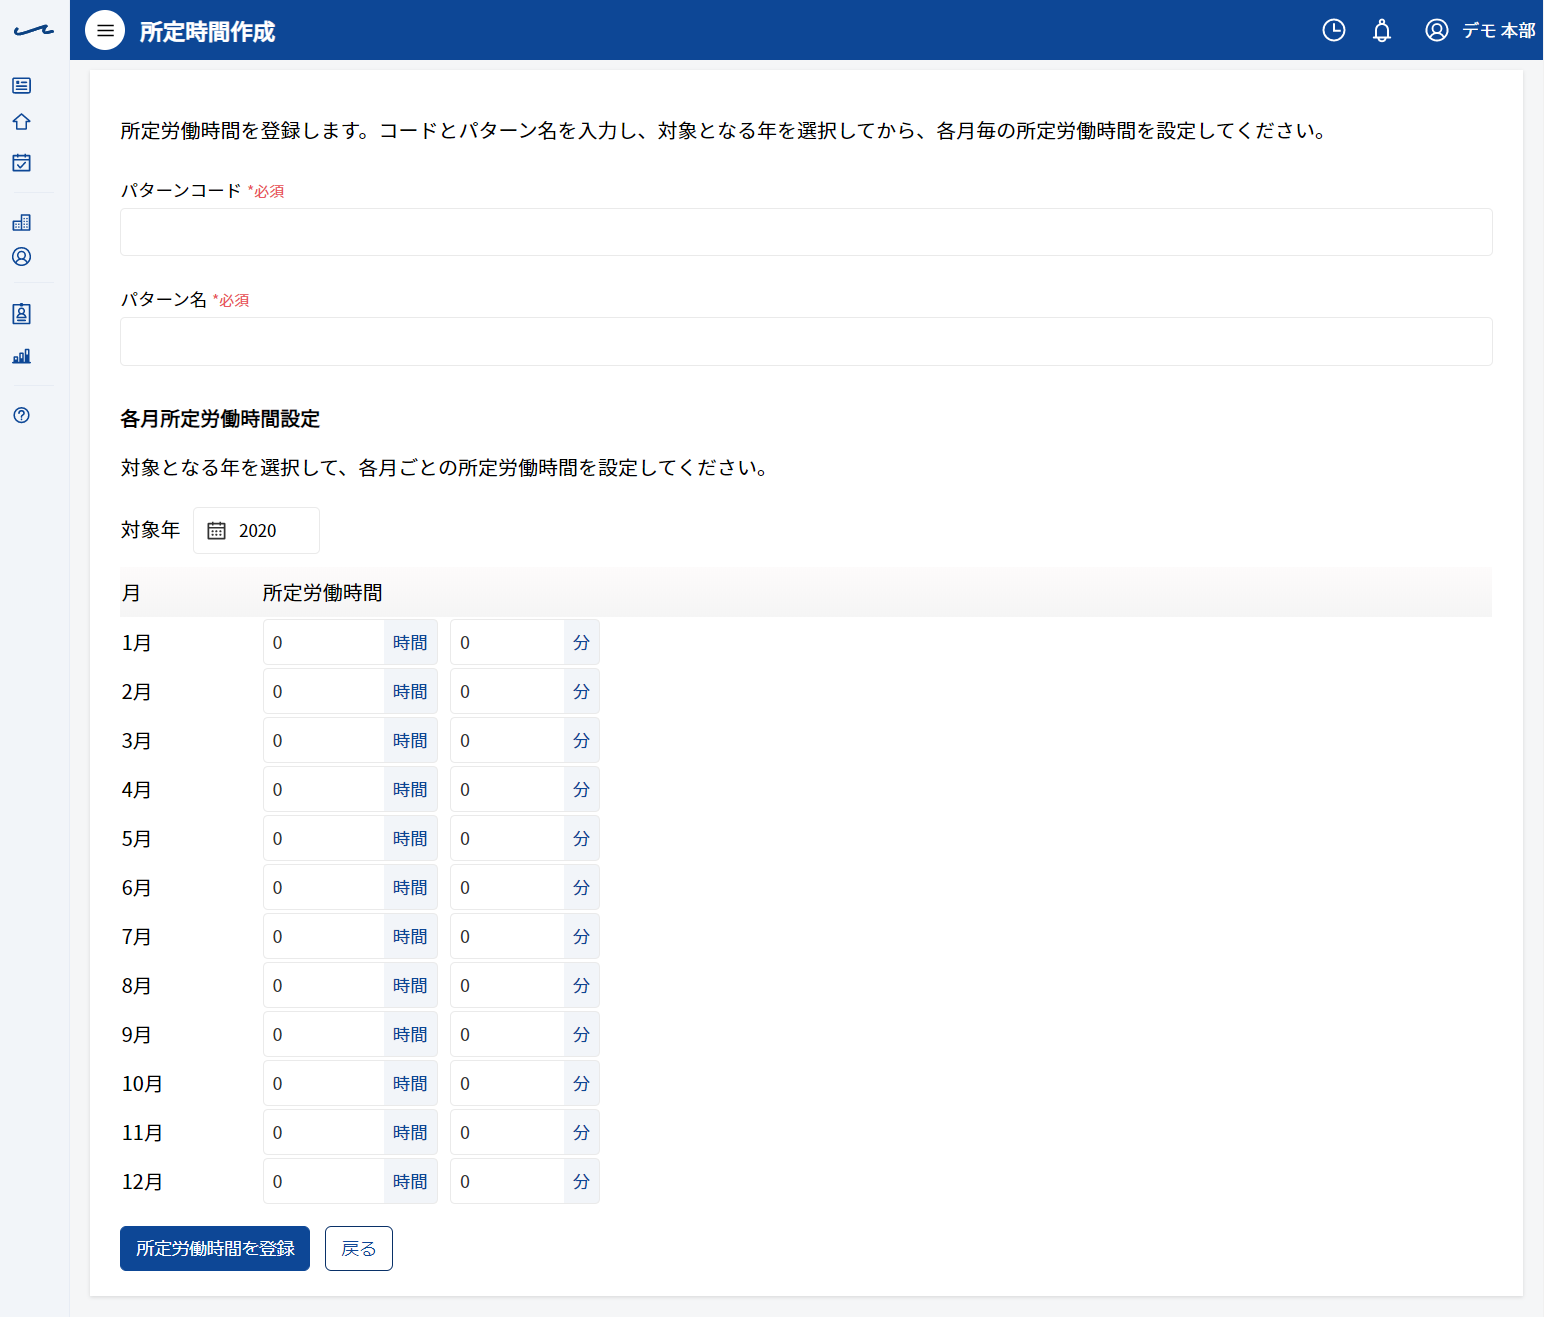Click the 2月 minutes input field
Viewport: 1544px width, 1317px height.
click(507, 691)
